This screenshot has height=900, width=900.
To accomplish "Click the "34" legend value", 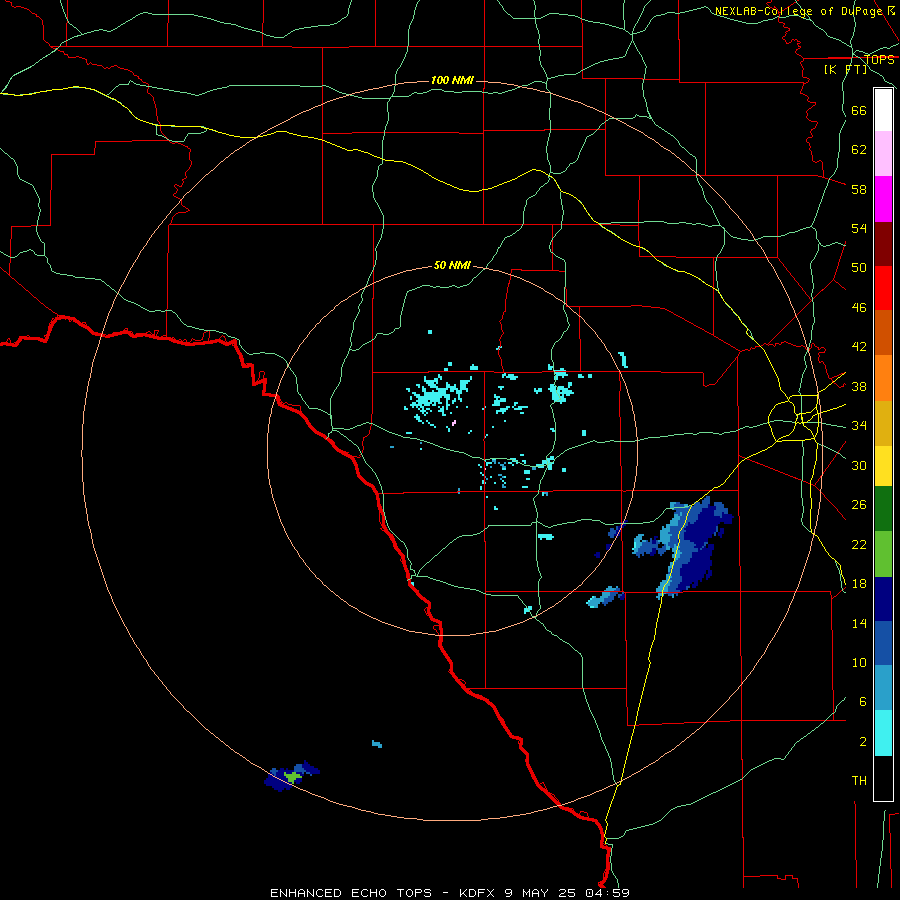I will click(859, 426).
